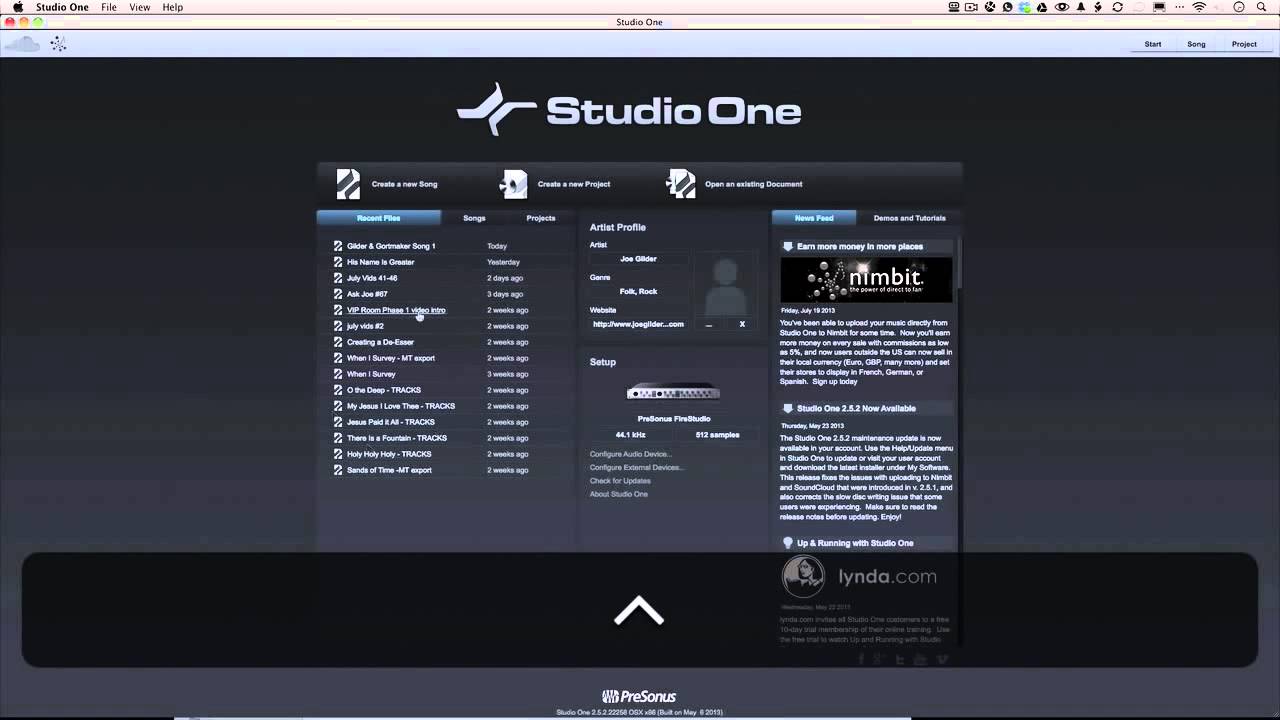Click song icon beside Creating a De-Esser
The width and height of the screenshot is (1280, 720).
[x=338, y=342]
